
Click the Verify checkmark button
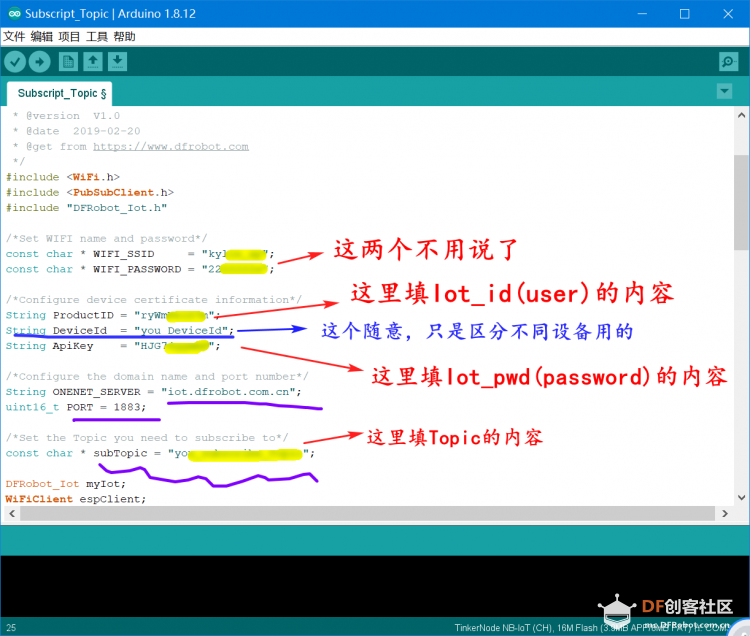tap(15, 62)
